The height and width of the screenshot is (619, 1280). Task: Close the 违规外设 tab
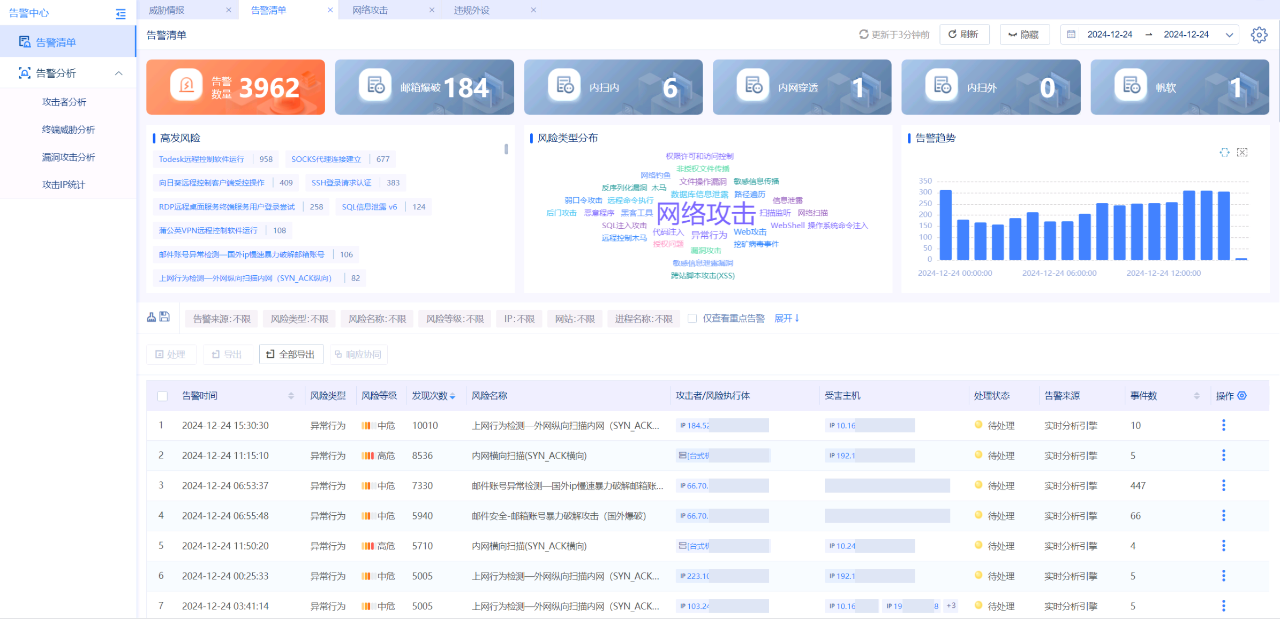pos(533,9)
